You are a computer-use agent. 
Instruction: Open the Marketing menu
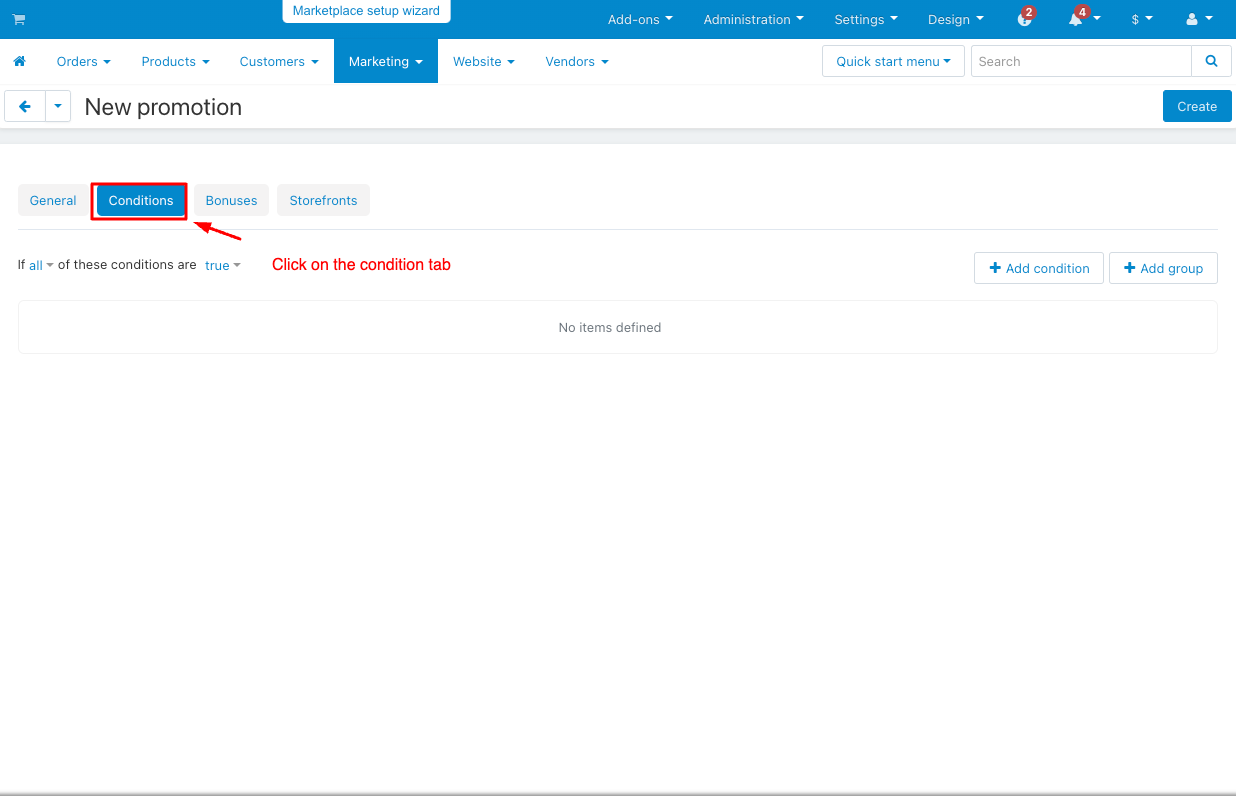(385, 62)
